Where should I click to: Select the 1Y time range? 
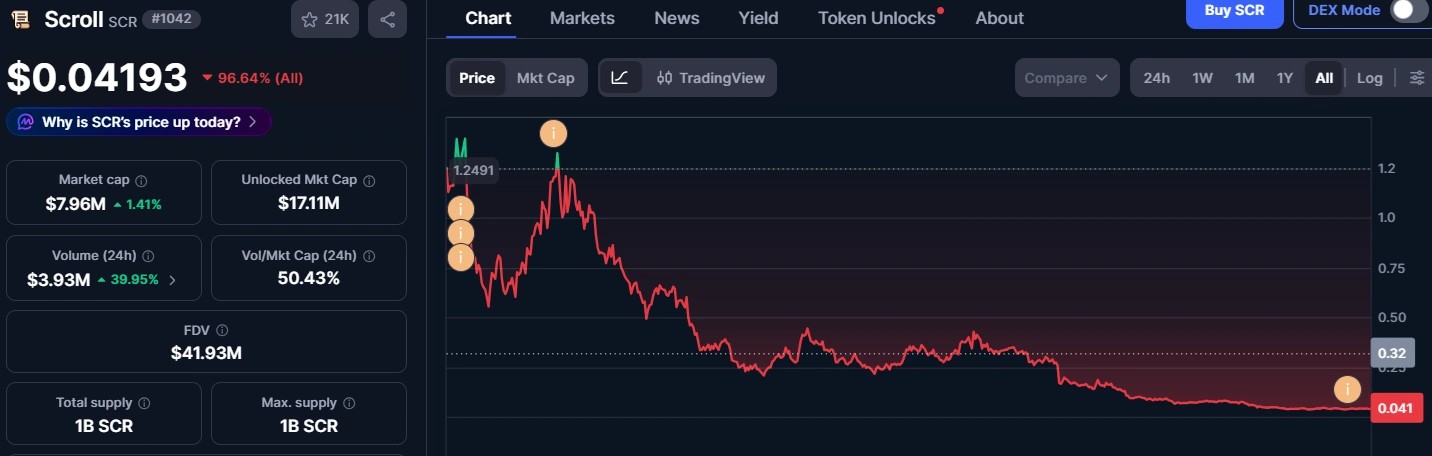[1285, 78]
